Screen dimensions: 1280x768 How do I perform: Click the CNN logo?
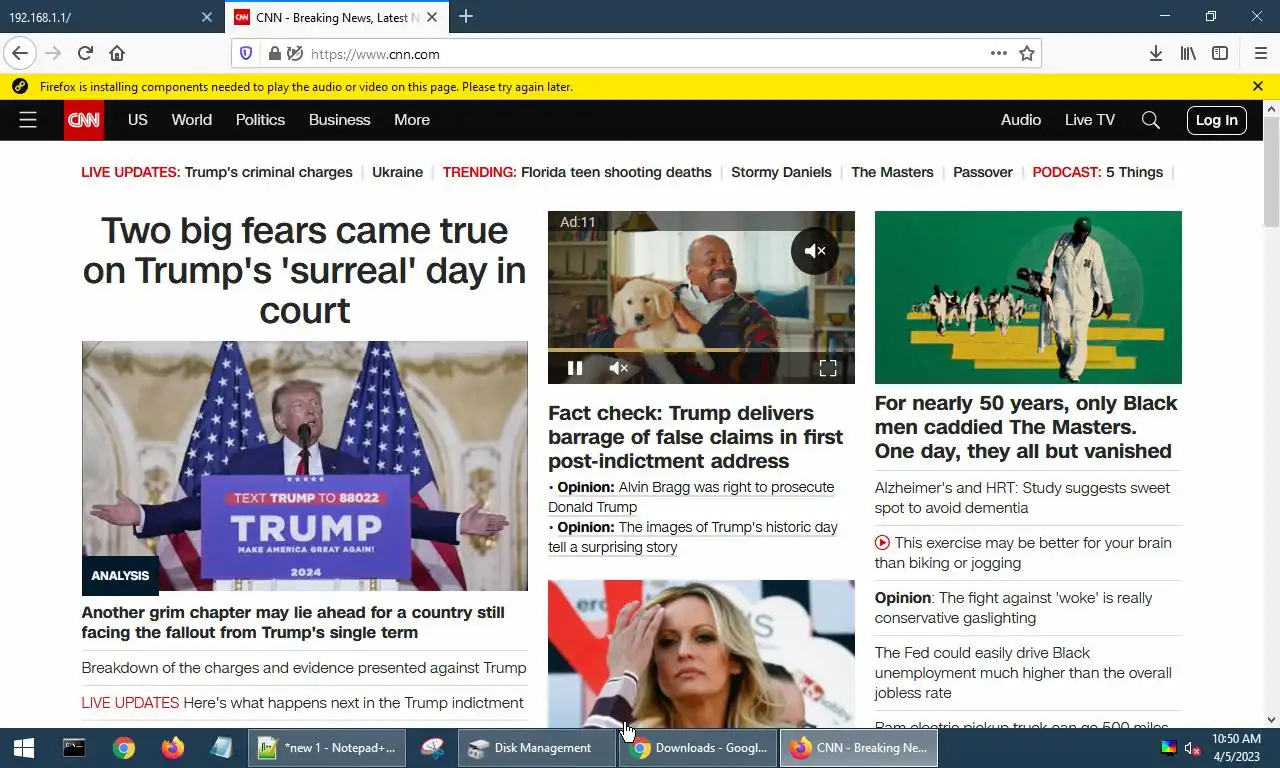click(84, 120)
